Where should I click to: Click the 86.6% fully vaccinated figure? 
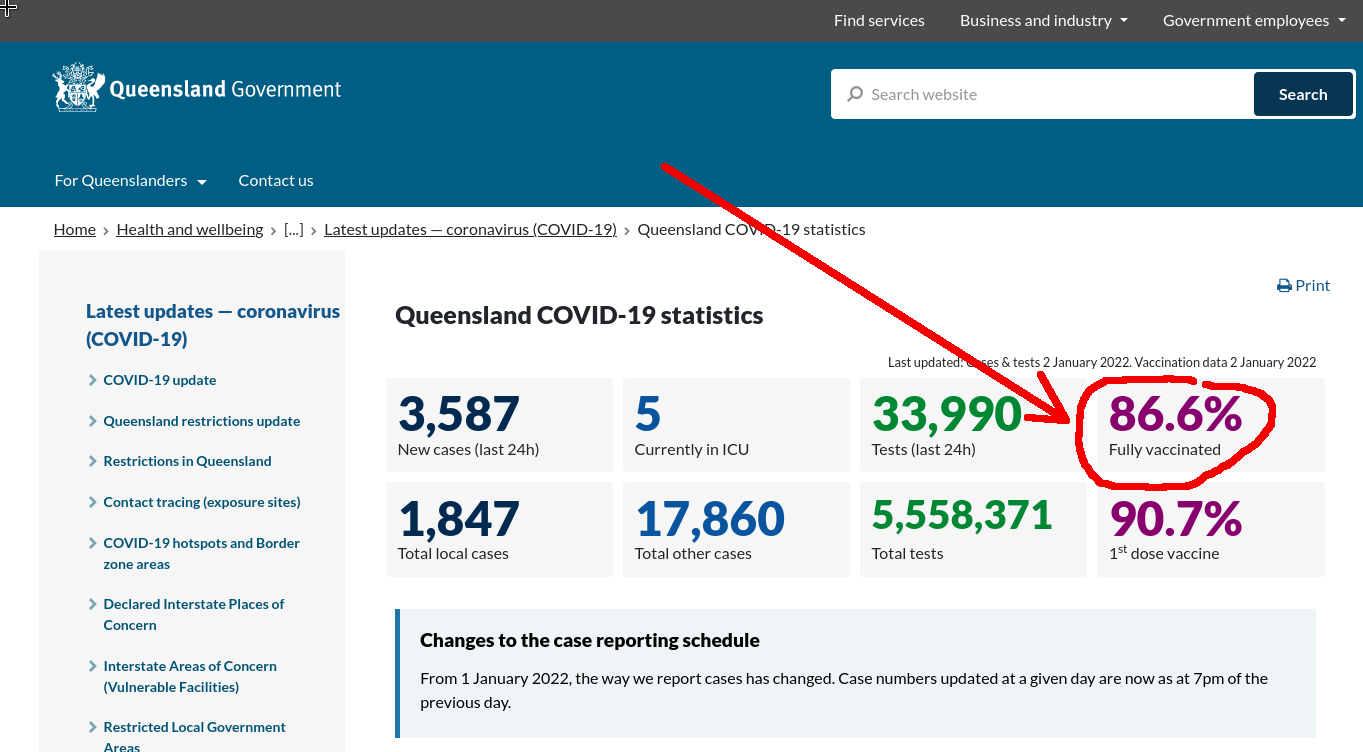point(1175,414)
